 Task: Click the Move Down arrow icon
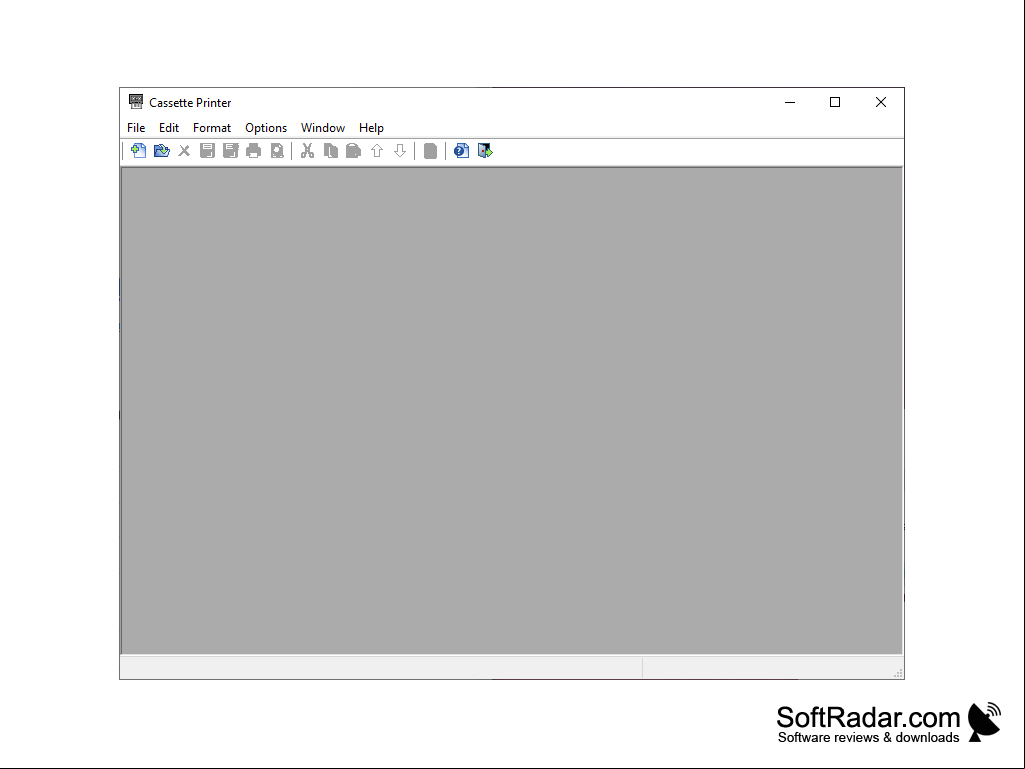[400, 151]
